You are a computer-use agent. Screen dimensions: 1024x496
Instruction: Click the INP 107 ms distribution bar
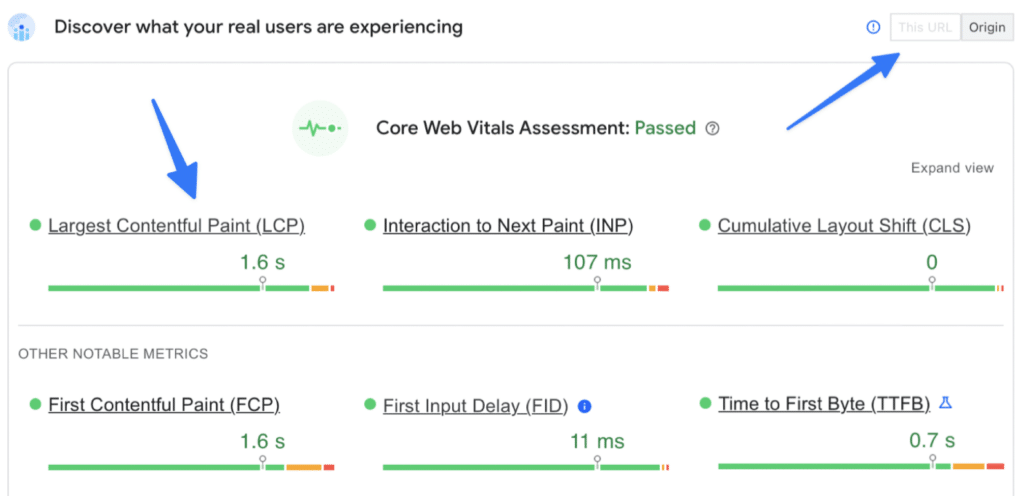click(526, 288)
